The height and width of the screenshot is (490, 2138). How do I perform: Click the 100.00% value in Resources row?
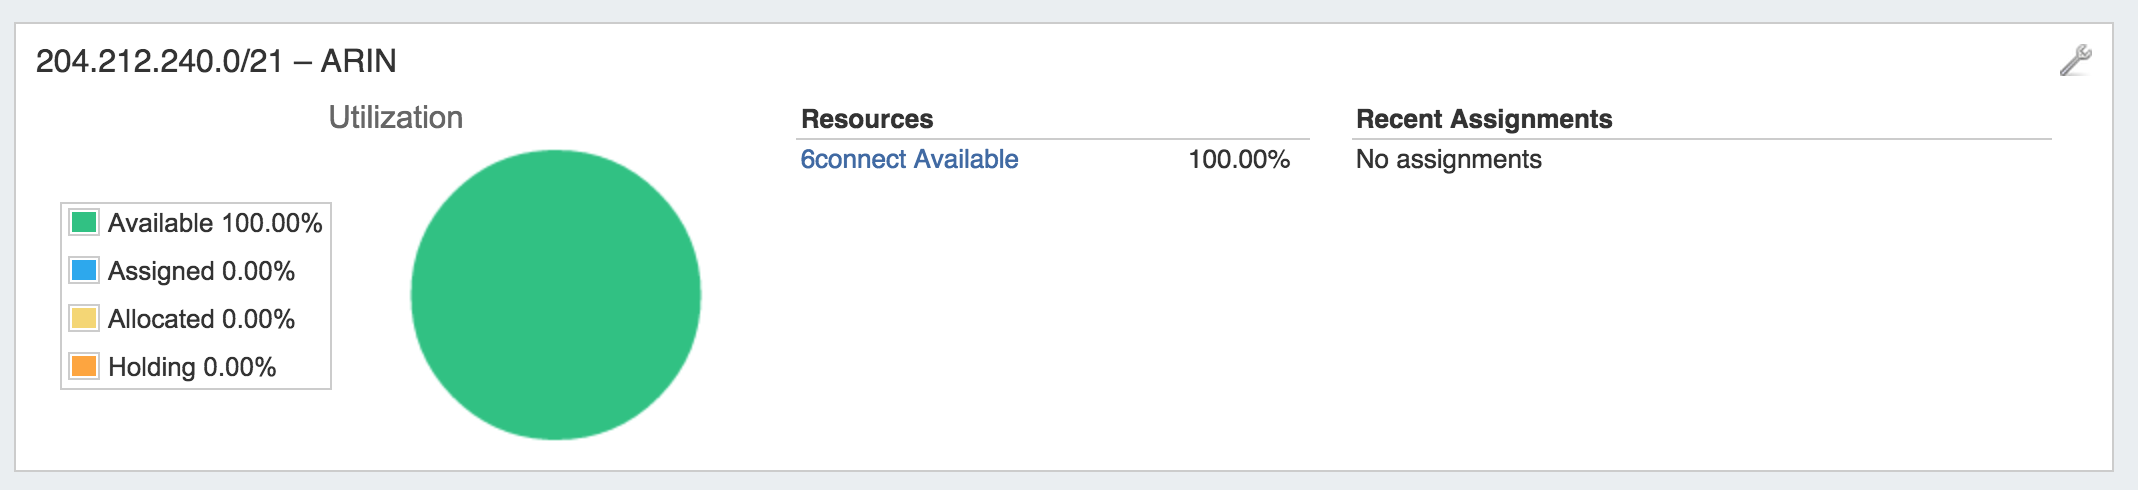coord(1238,159)
